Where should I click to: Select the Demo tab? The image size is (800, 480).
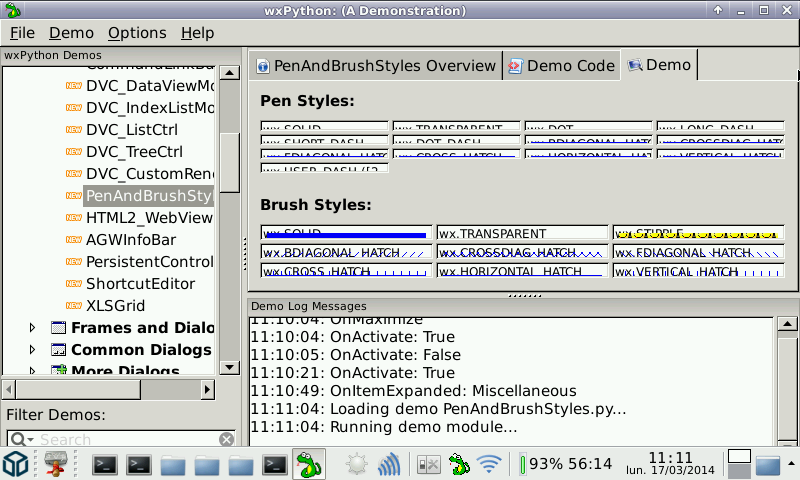659,65
